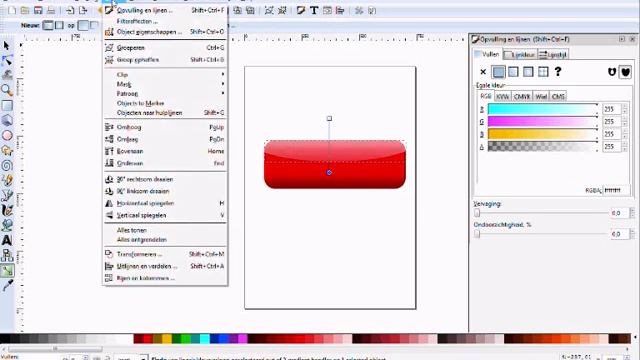
Task: Select the Rectangle tool
Action: (x=7, y=105)
